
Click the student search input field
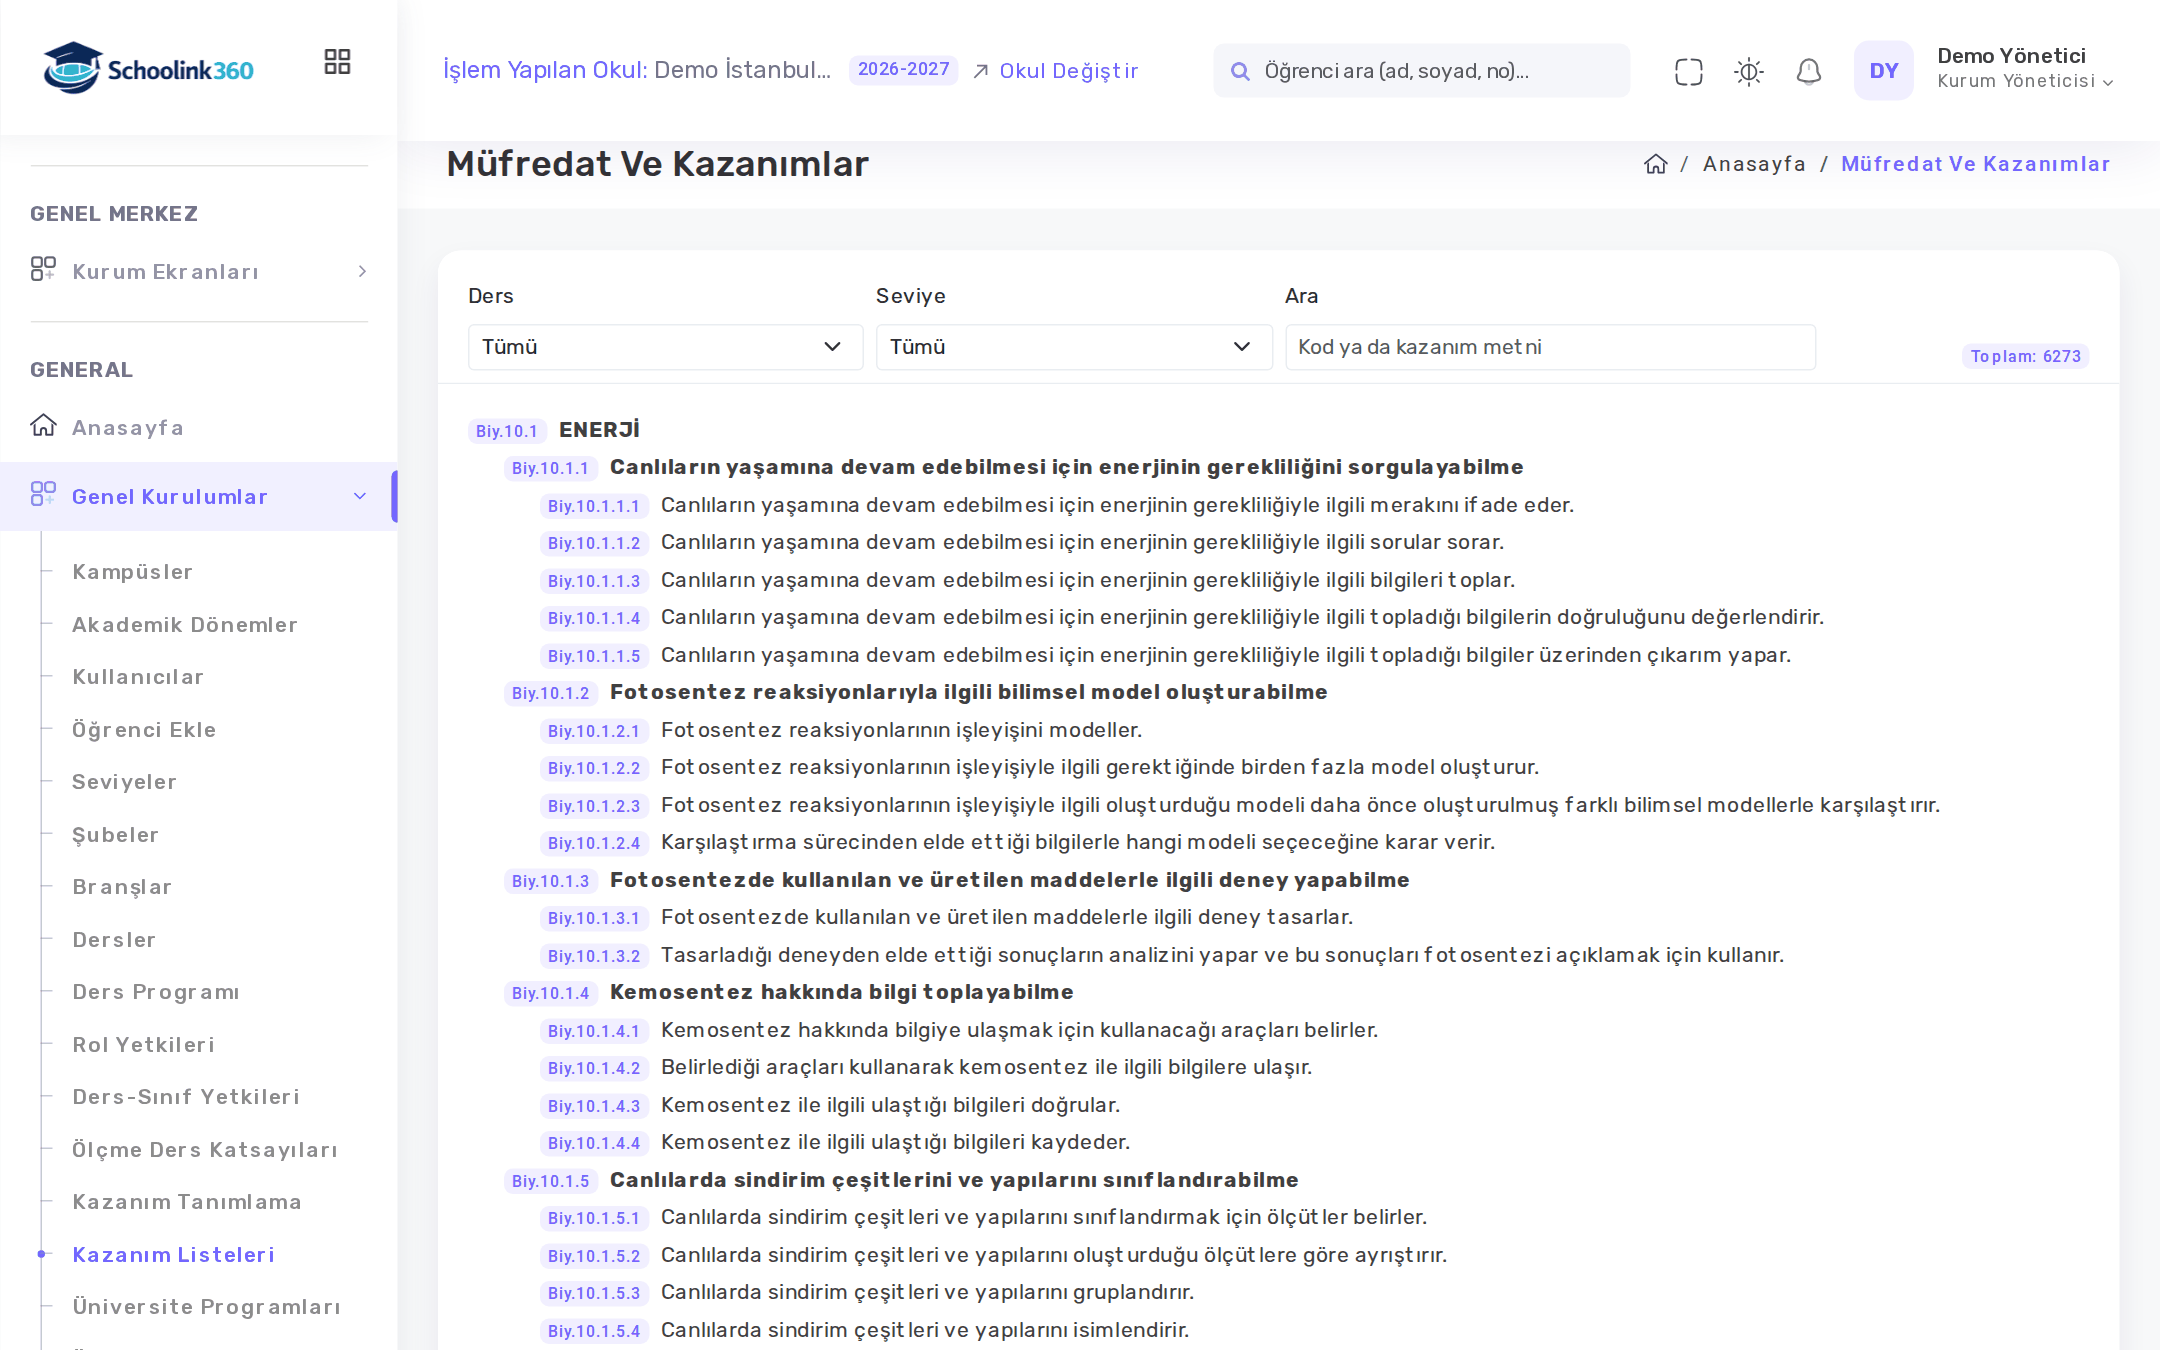click(1421, 71)
